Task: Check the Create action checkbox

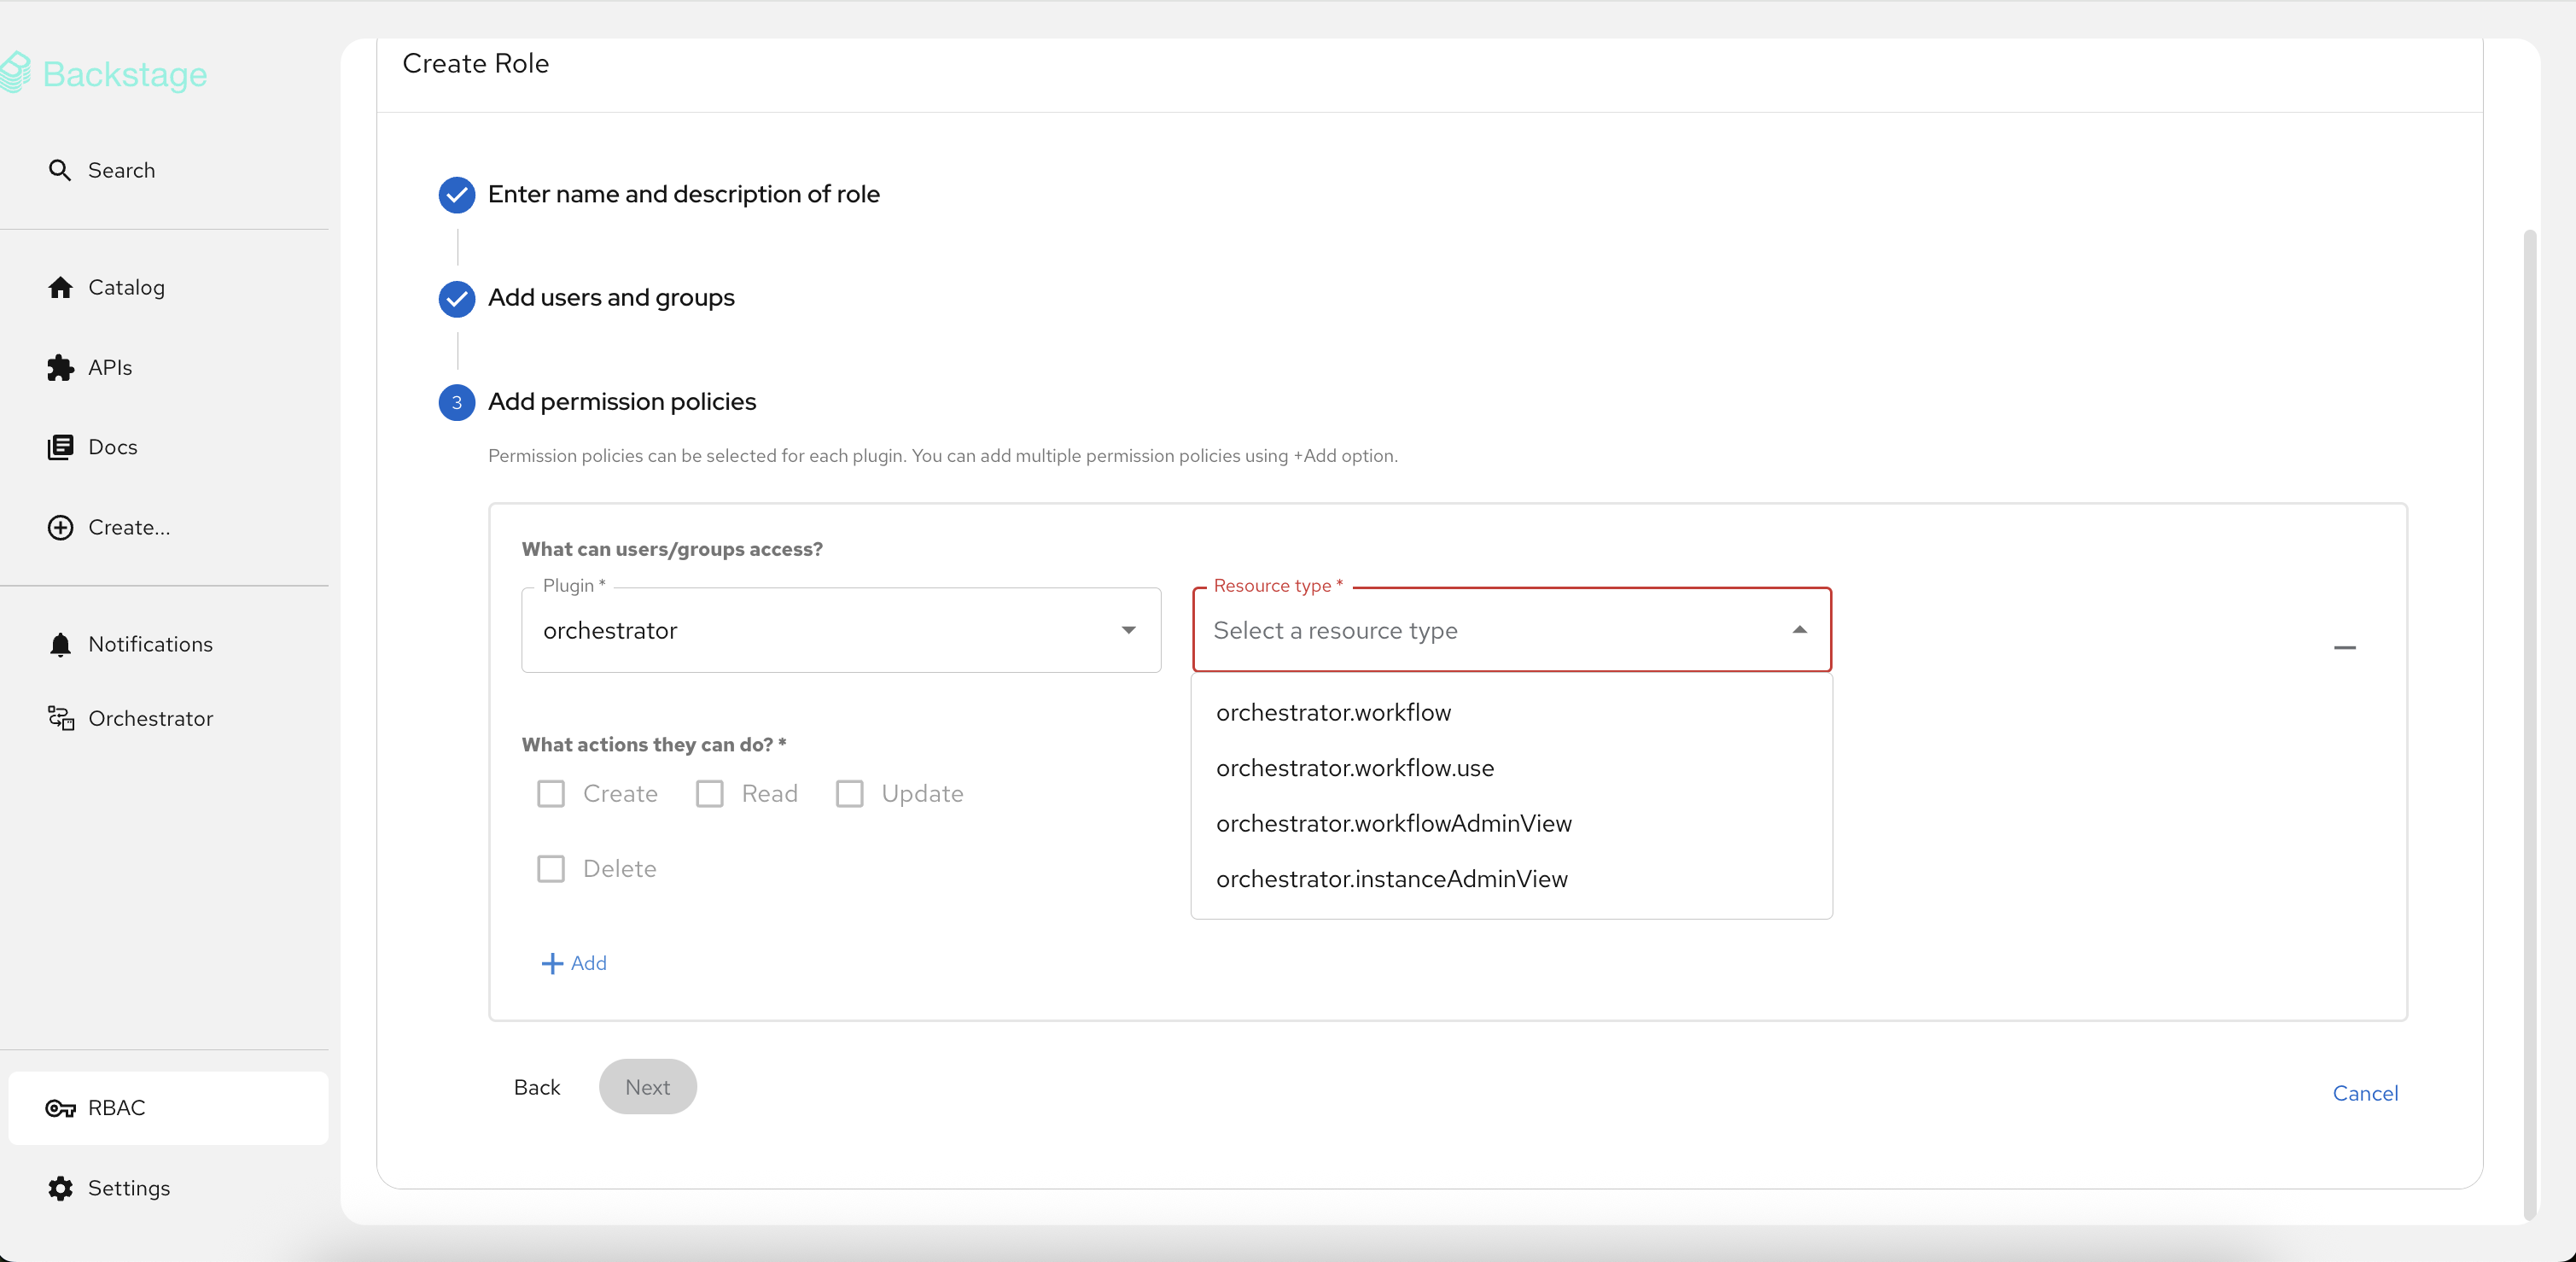Action: click(x=551, y=794)
